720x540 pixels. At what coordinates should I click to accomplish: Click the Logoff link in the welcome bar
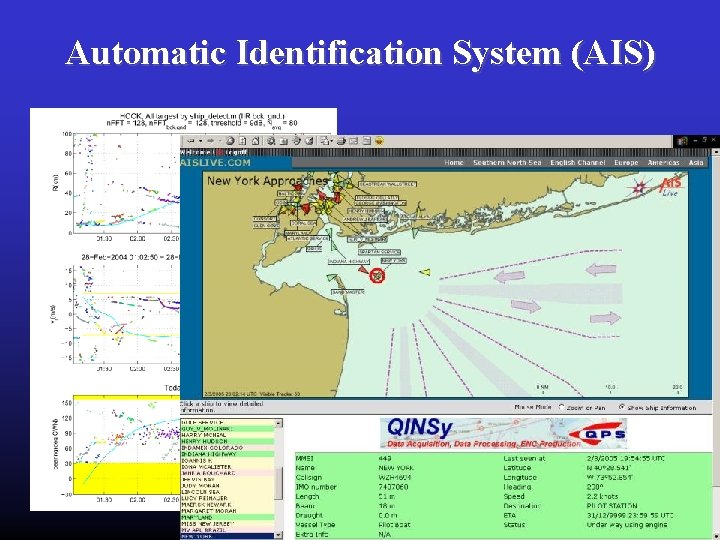236,152
